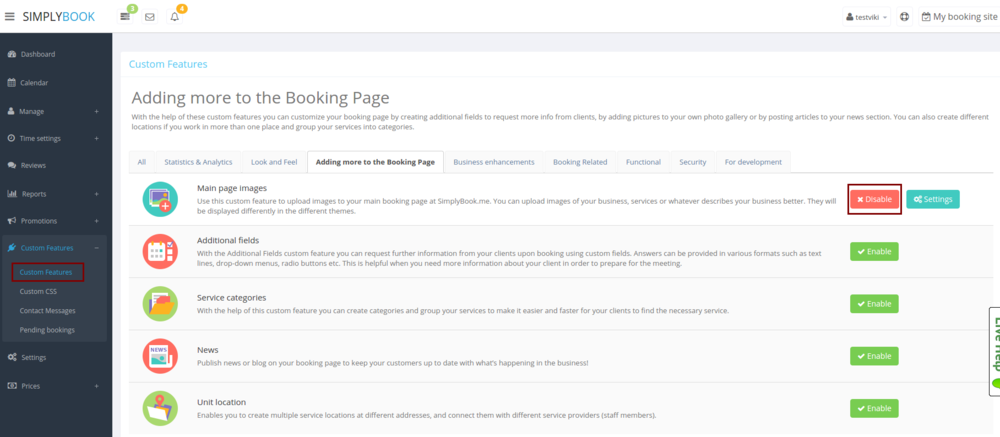Screen dimensions: 1000x437
Task: Click the Unit location map icon
Action: [160, 408]
